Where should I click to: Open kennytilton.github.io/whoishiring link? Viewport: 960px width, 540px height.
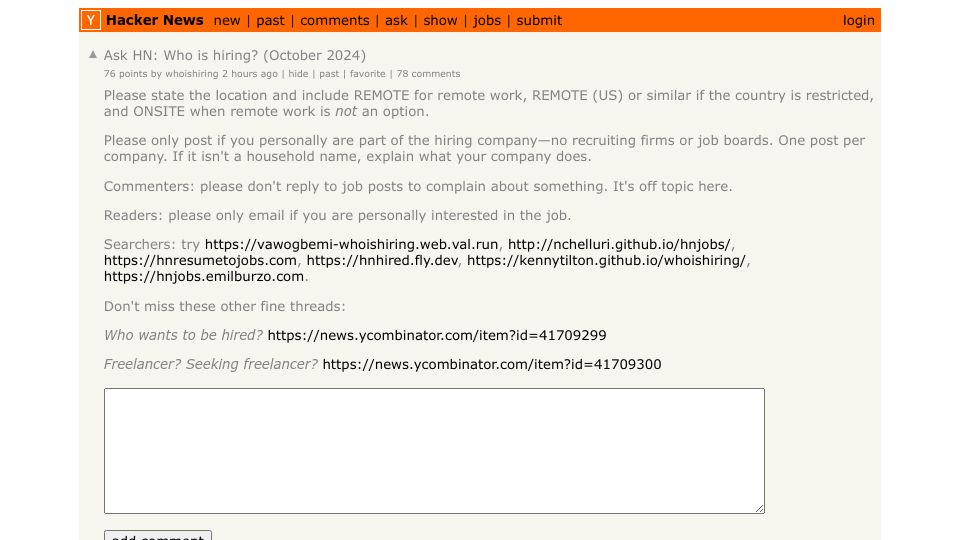606,260
